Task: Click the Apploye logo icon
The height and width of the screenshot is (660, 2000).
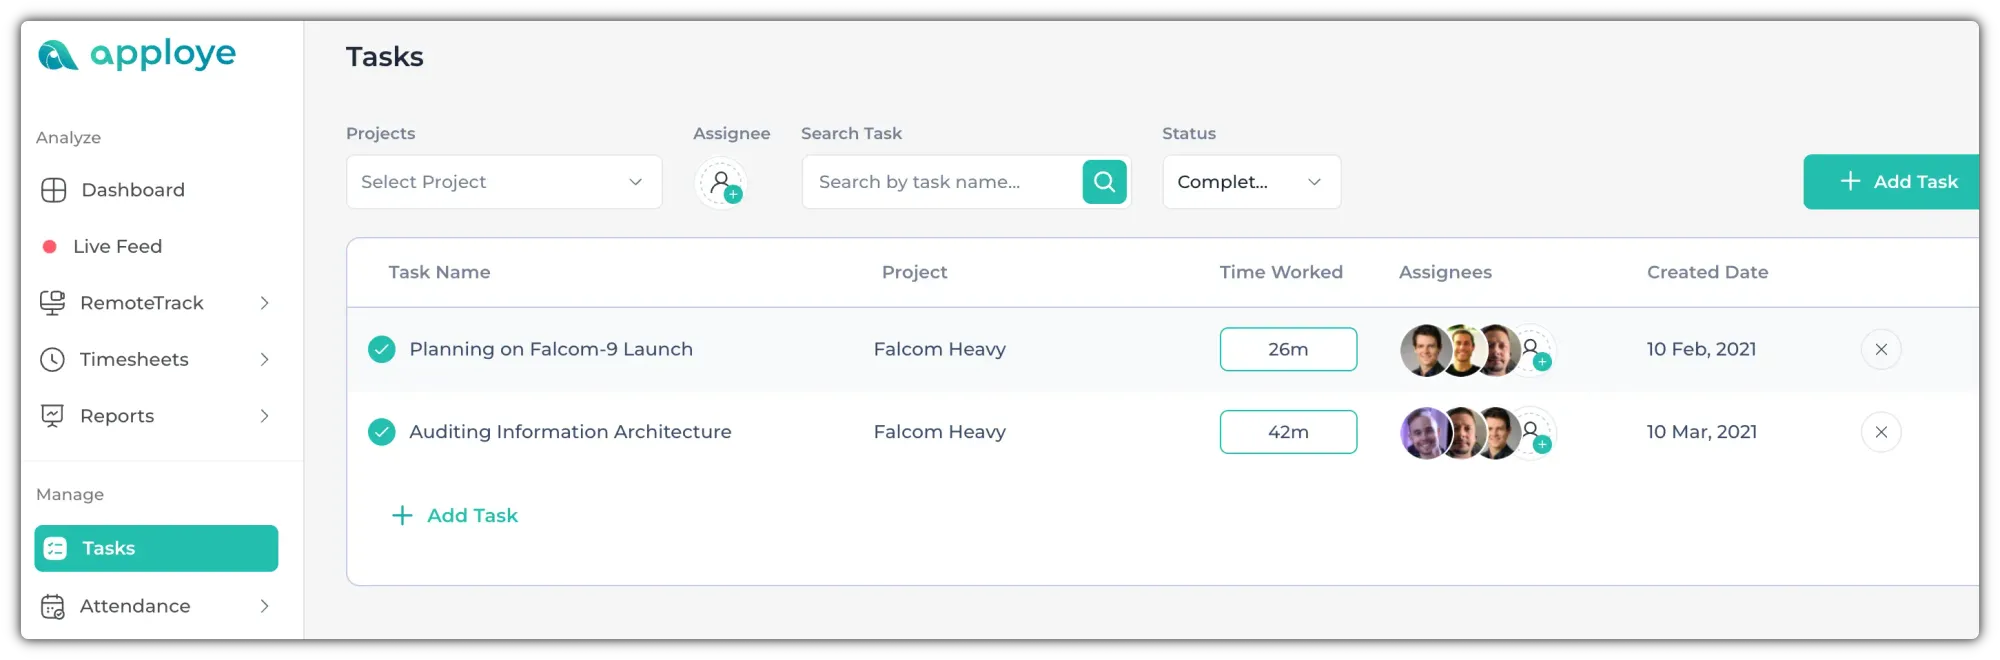Action: coord(57,55)
